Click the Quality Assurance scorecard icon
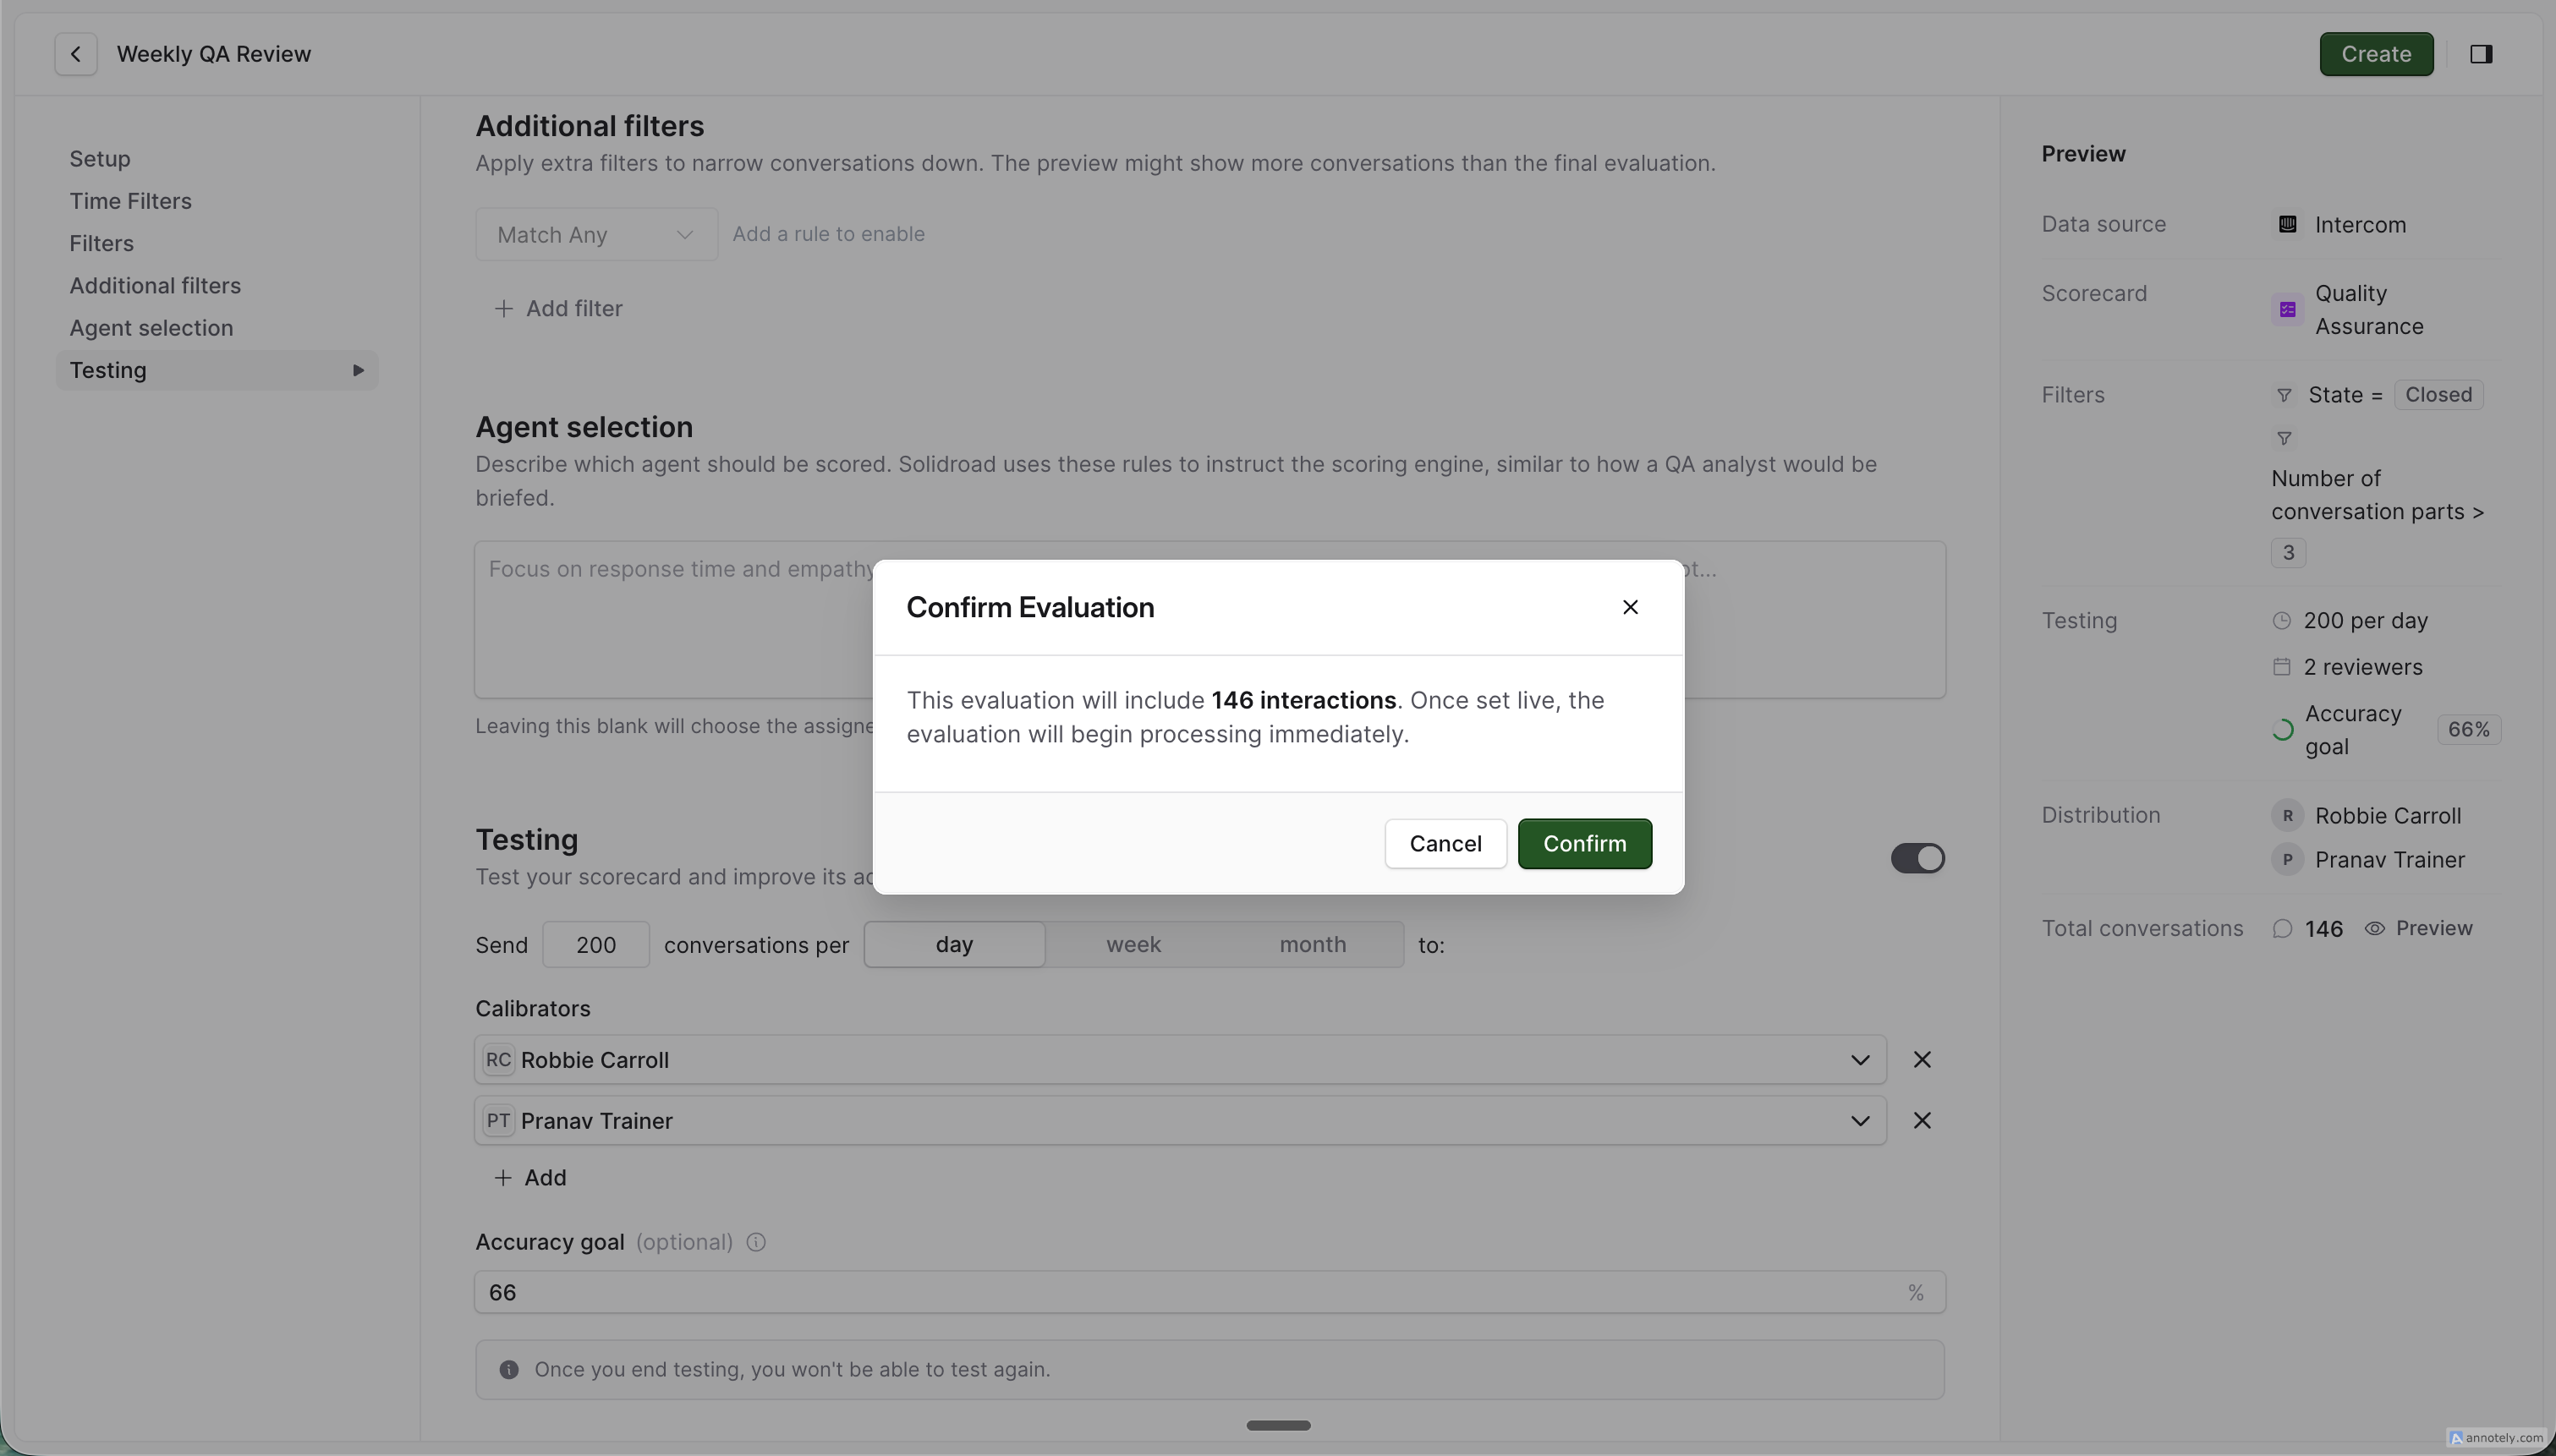The width and height of the screenshot is (2556, 1456). pyautogui.click(x=2287, y=310)
